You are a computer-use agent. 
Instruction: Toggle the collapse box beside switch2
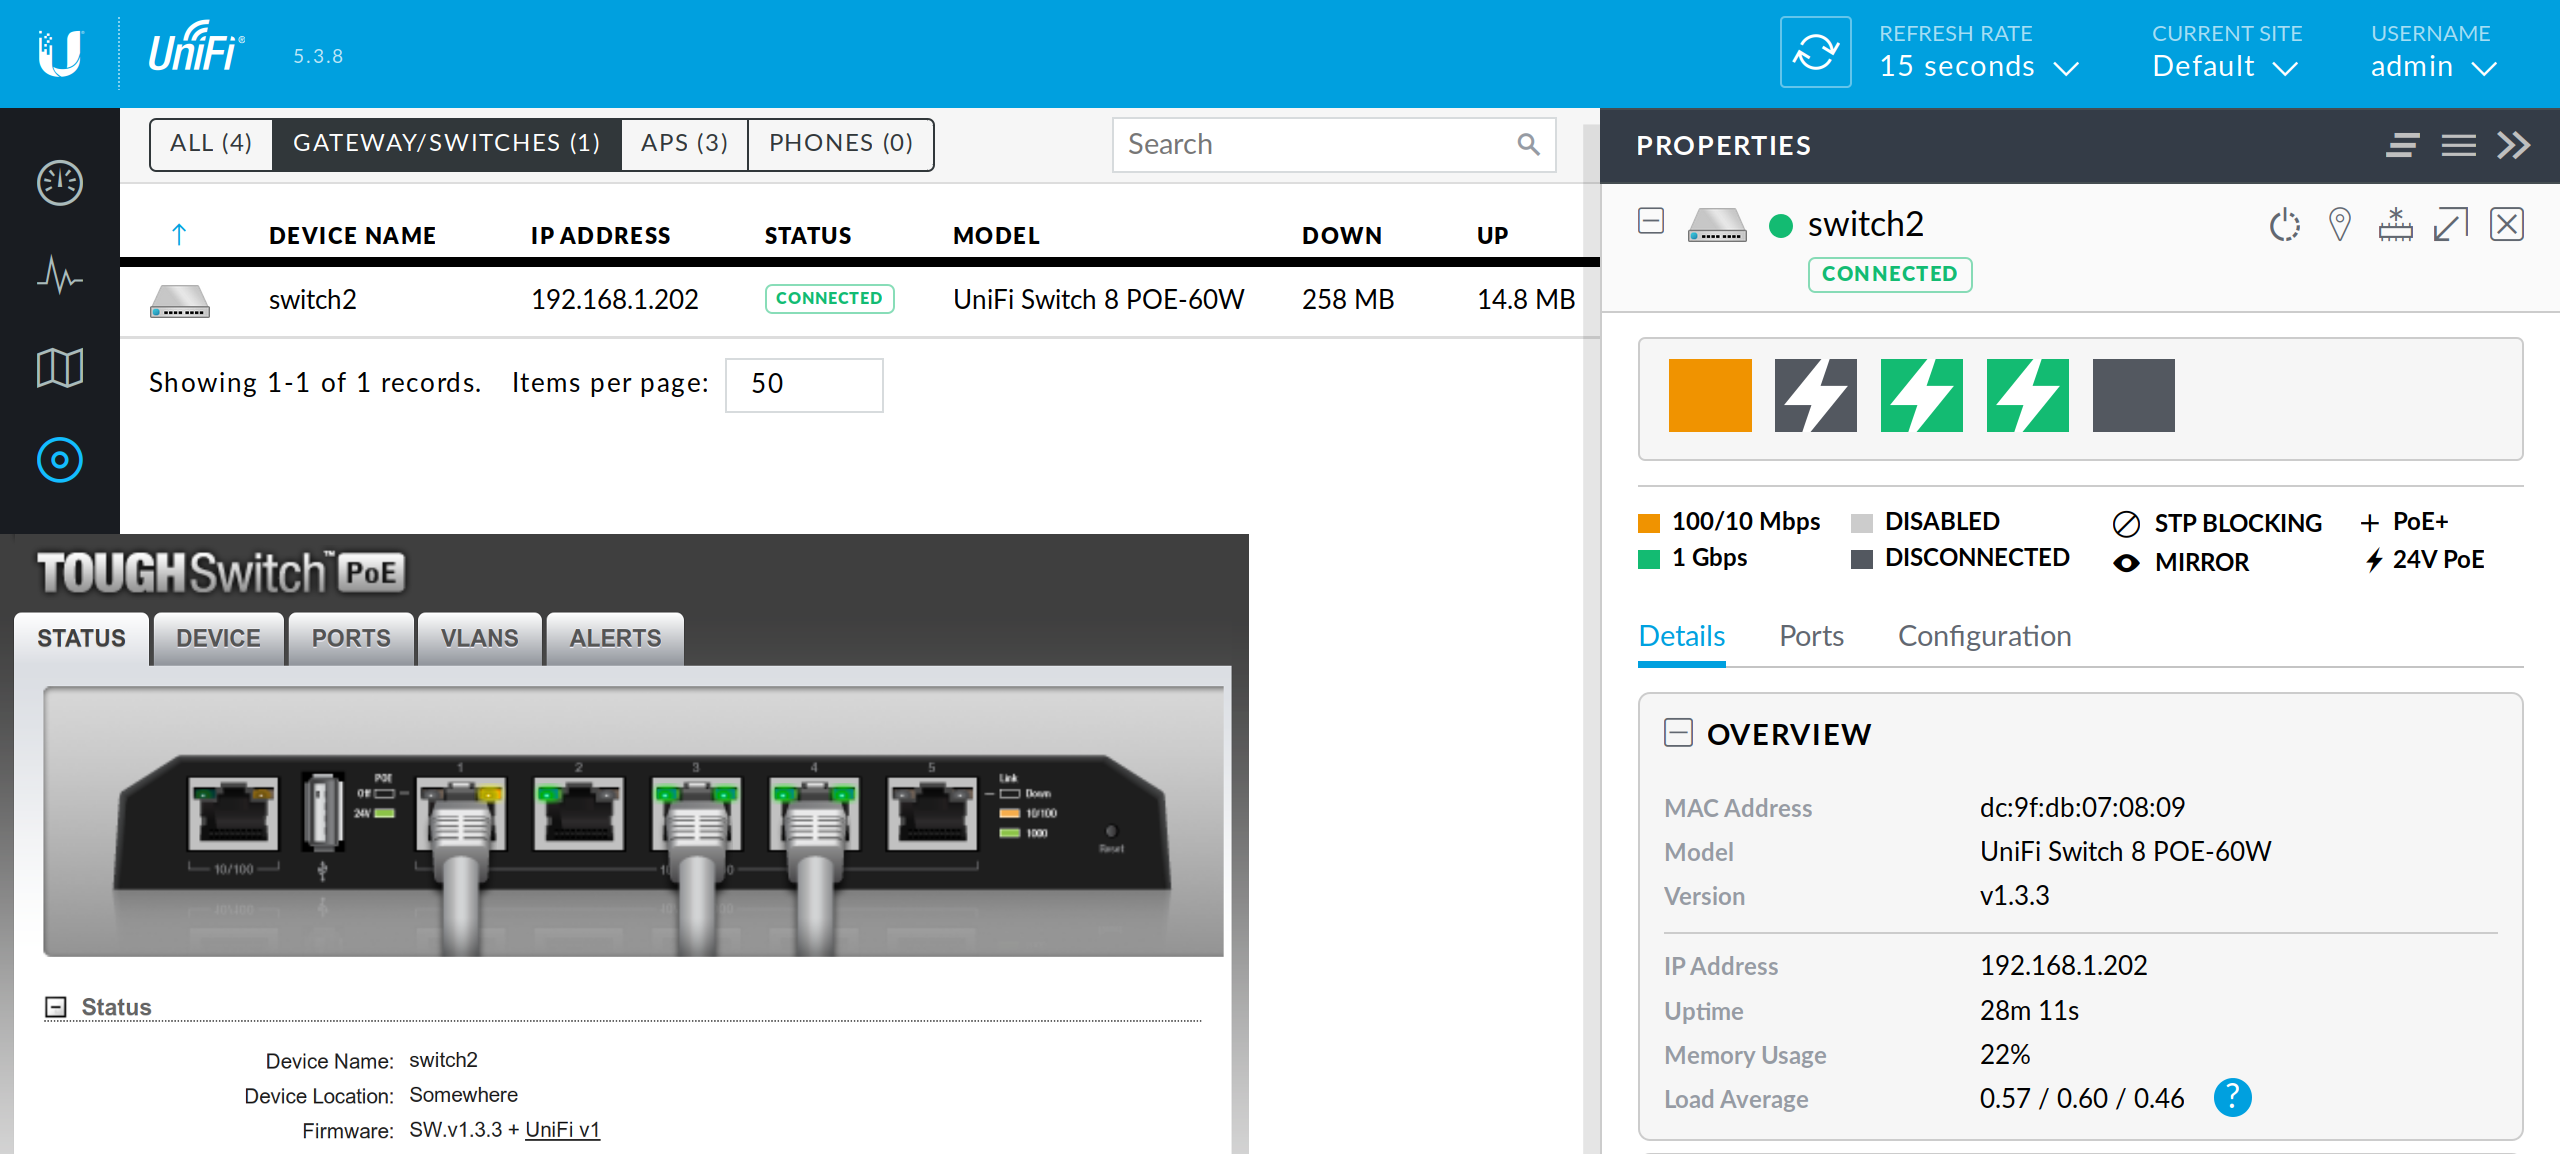point(1651,221)
